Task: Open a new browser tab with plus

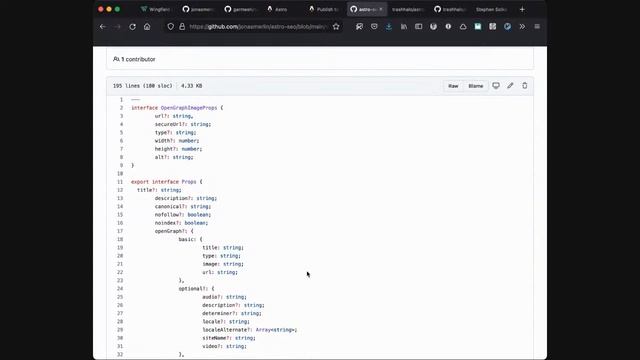Action: (522, 9)
